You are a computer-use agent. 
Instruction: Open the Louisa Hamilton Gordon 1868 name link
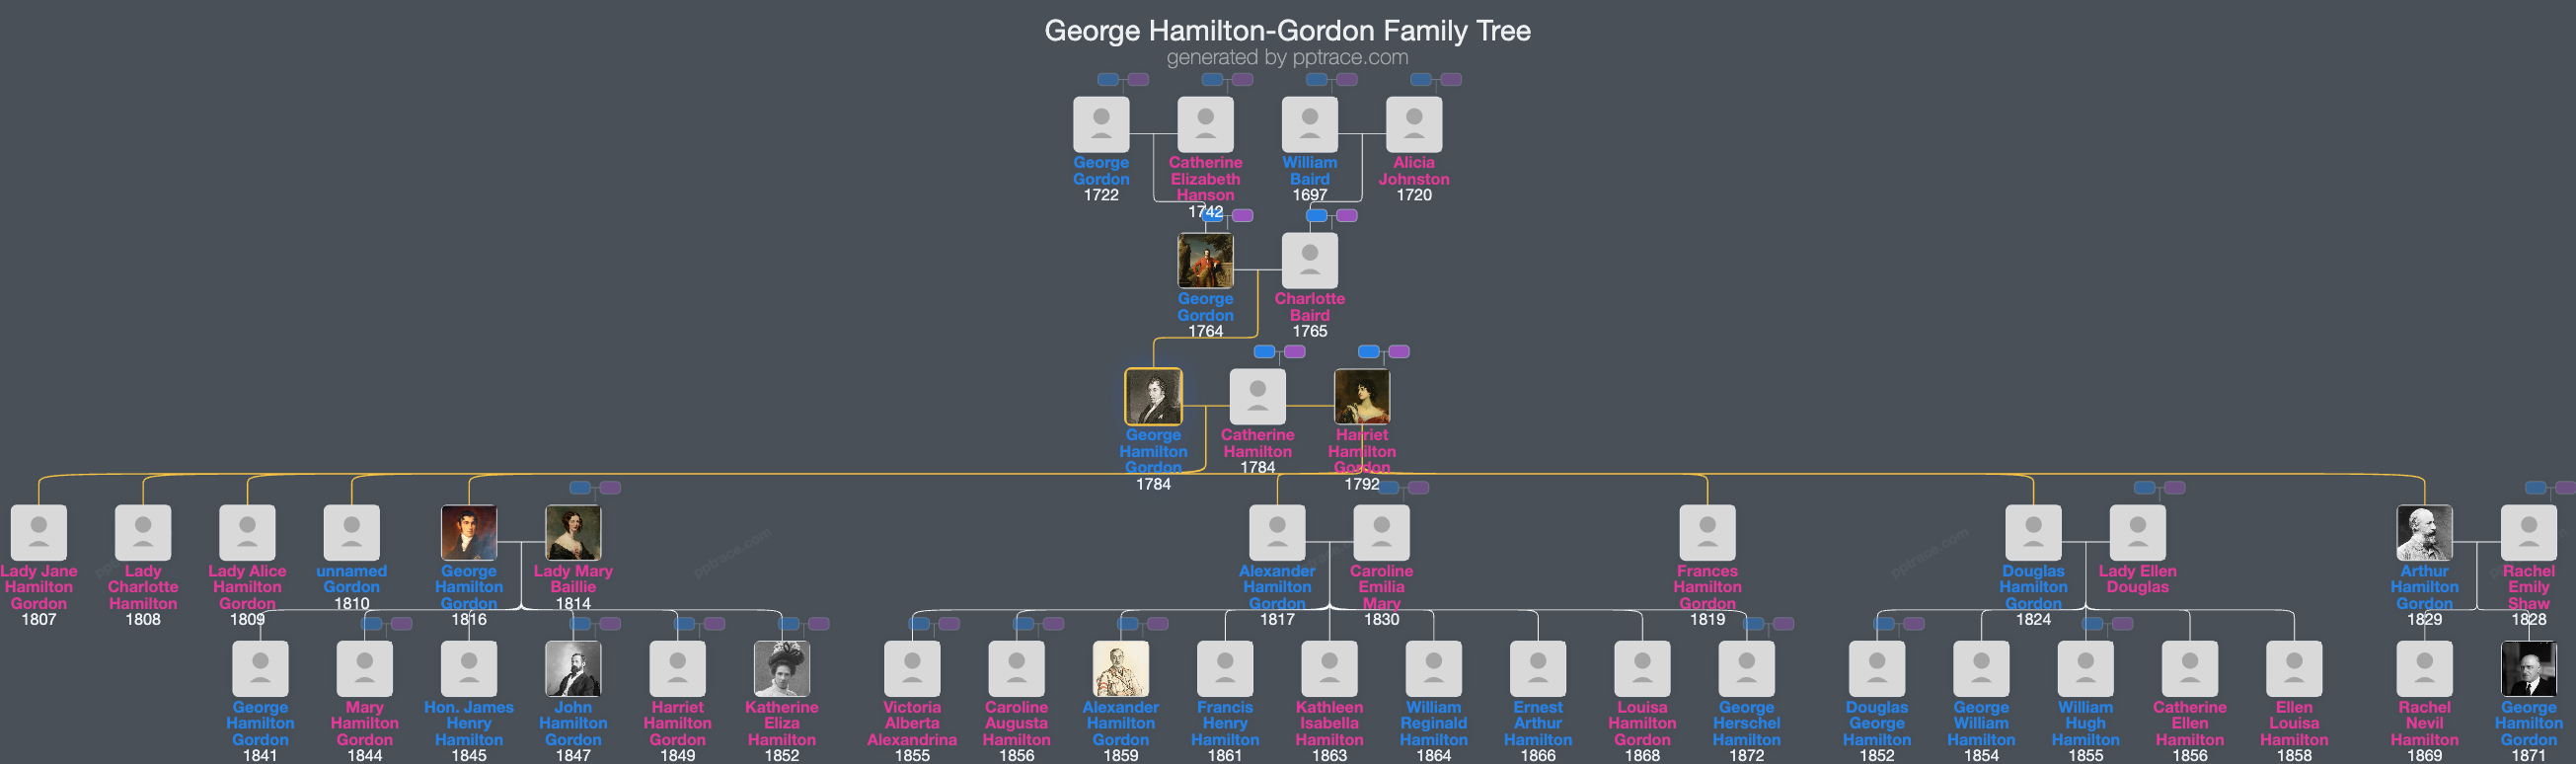coord(1642,723)
